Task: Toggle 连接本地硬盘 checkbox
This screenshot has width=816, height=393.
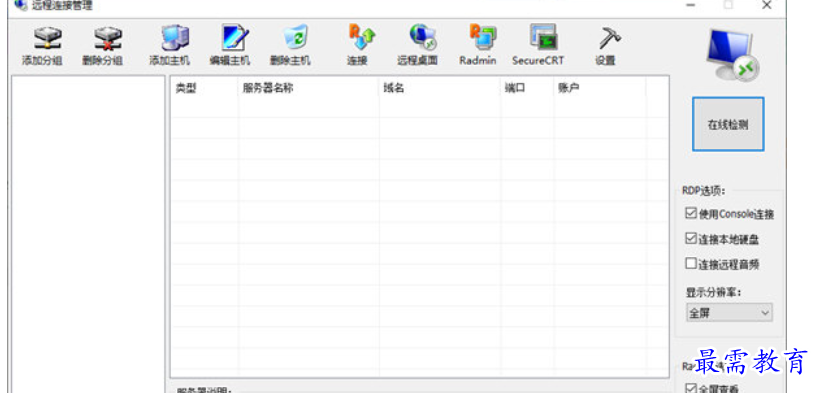Action: click(691, 238)
